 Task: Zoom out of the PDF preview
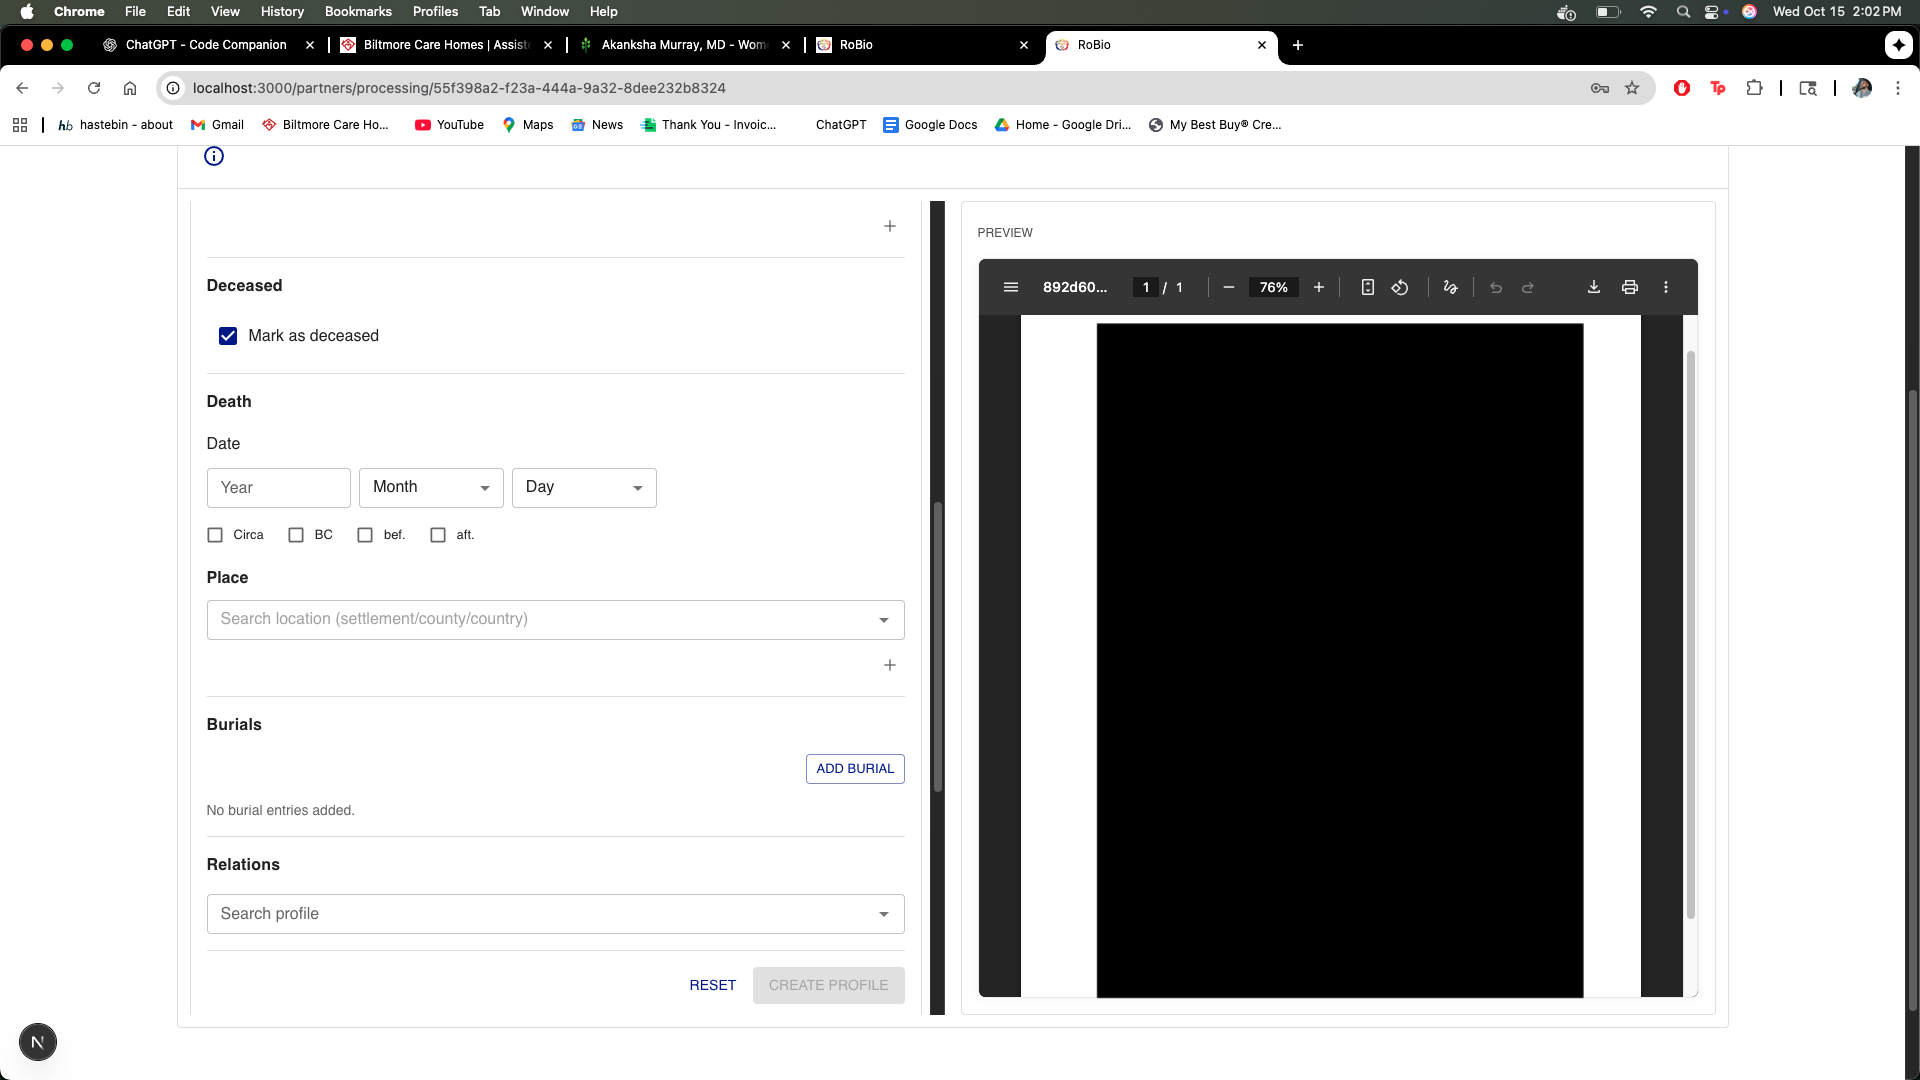click(1229, 287)
